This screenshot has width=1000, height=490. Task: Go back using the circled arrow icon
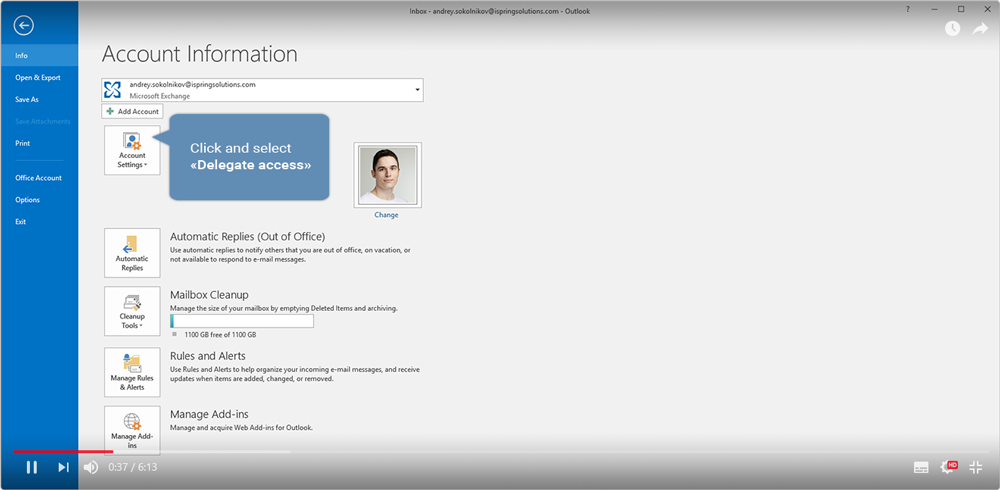[x=24, y=26]
